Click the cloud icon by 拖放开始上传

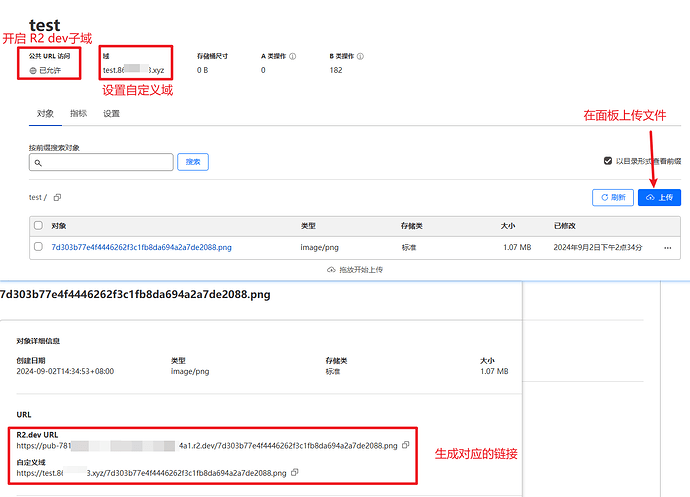[331, 270]
